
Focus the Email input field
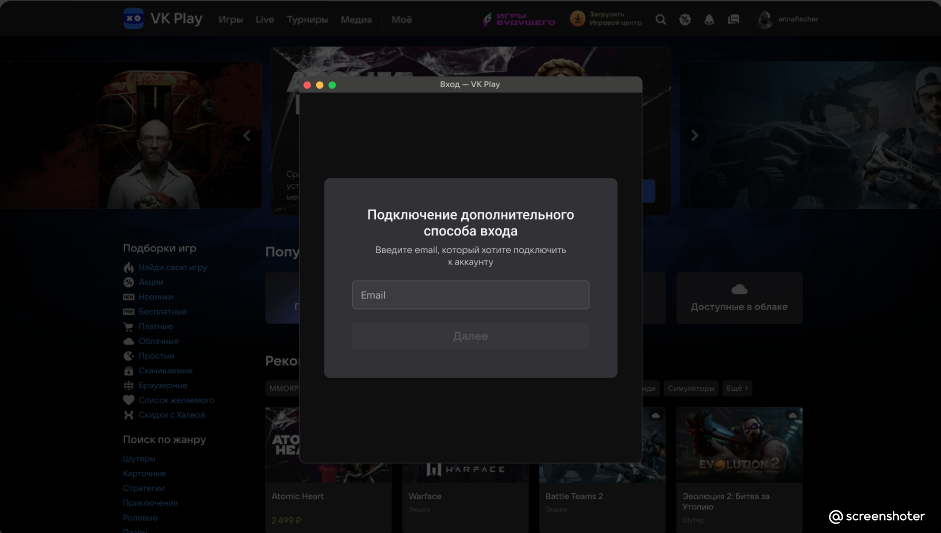coord(470,295)
